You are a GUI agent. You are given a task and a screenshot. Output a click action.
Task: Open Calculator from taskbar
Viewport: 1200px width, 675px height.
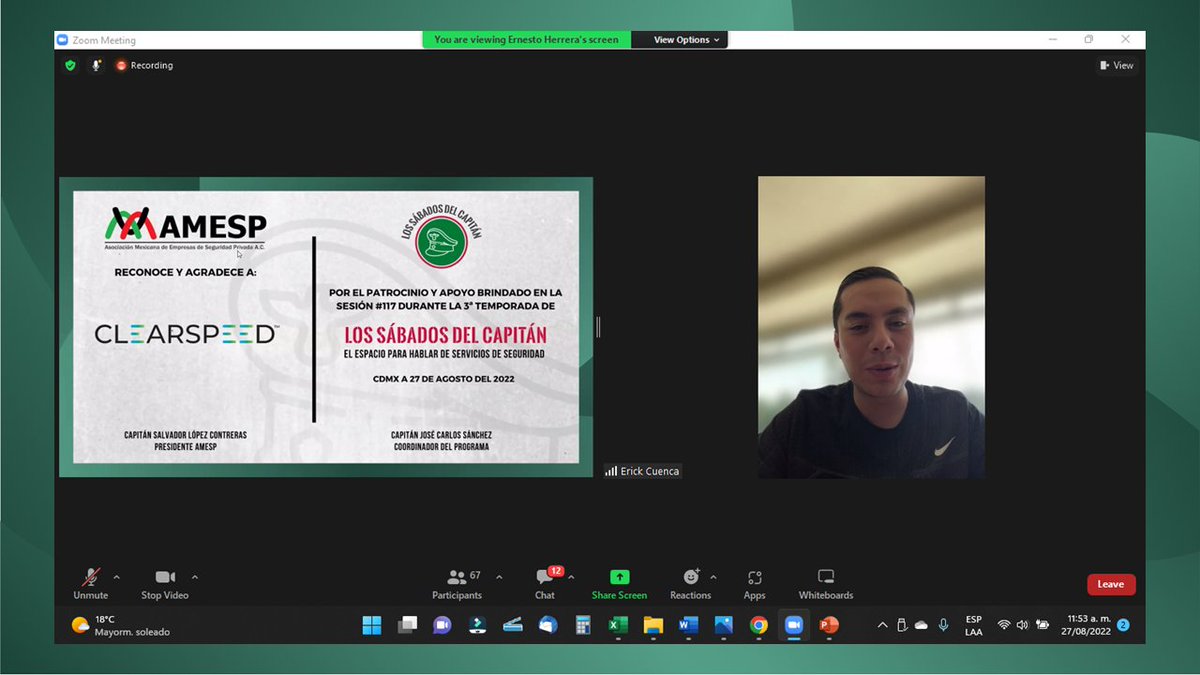tap(583, 625)
